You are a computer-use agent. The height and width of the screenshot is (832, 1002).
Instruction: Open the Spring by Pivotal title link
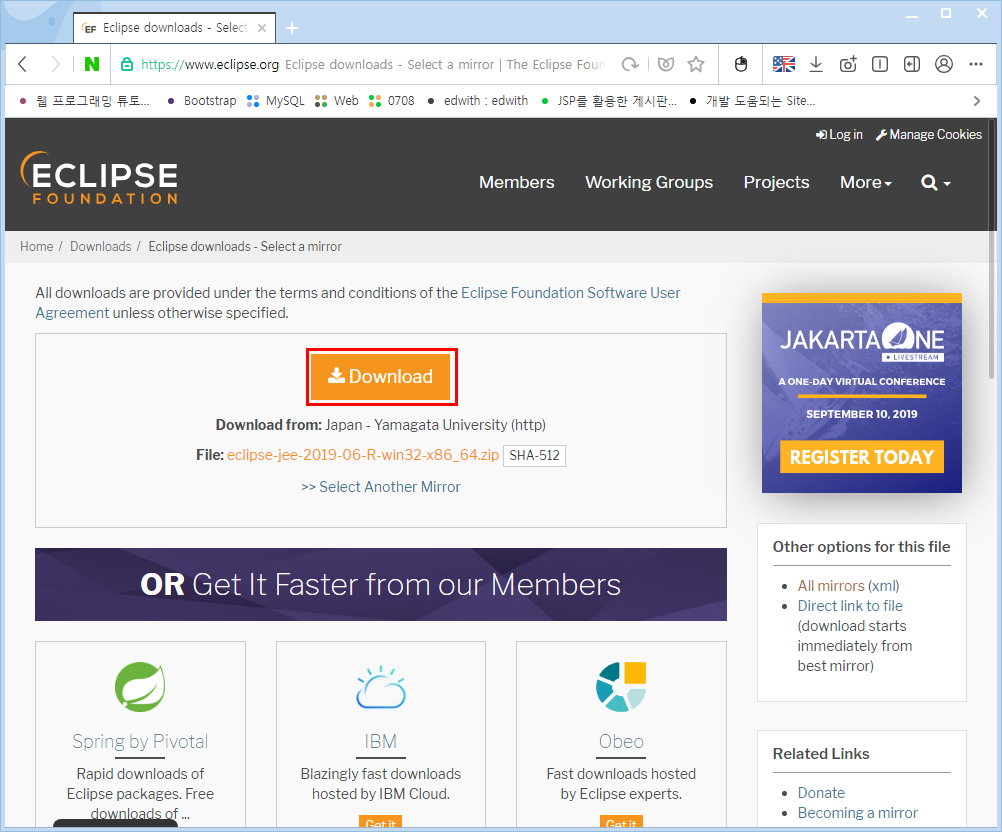coord(140,741)
